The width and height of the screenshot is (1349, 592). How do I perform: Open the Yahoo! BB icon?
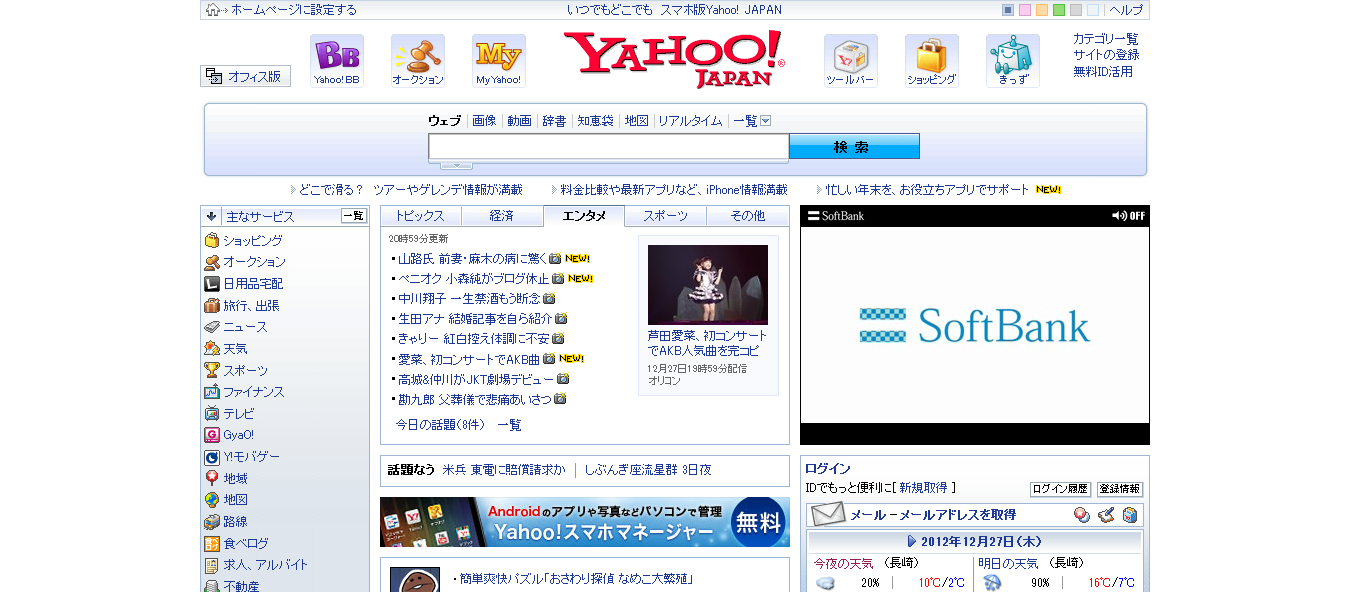click(337, 60)
